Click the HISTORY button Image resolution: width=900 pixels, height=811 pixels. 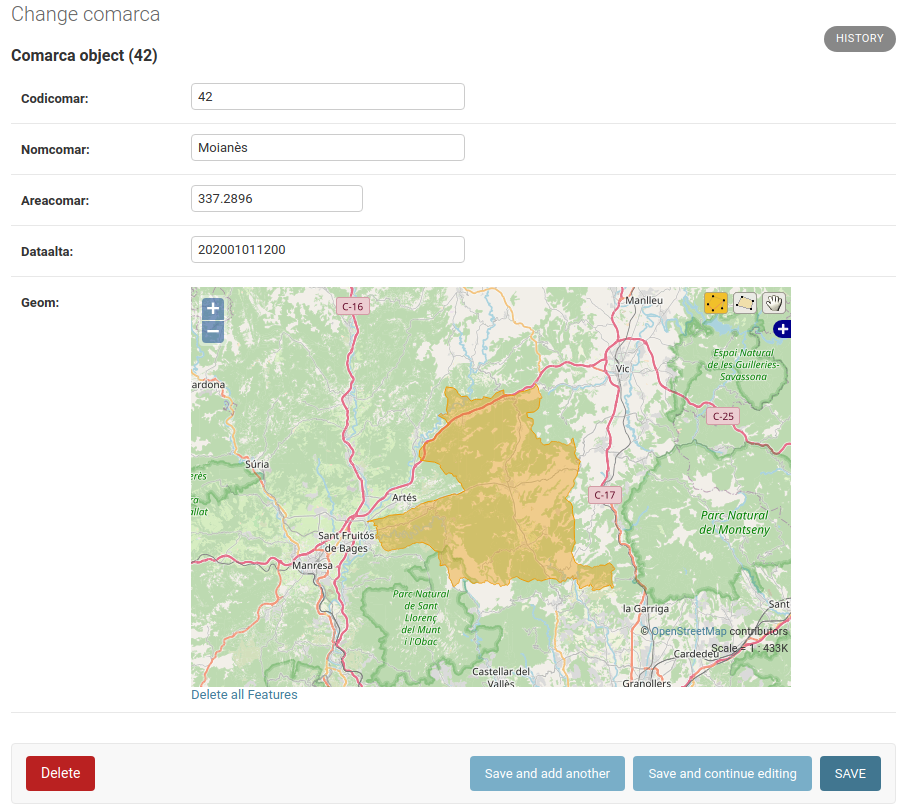click(859, 38)
